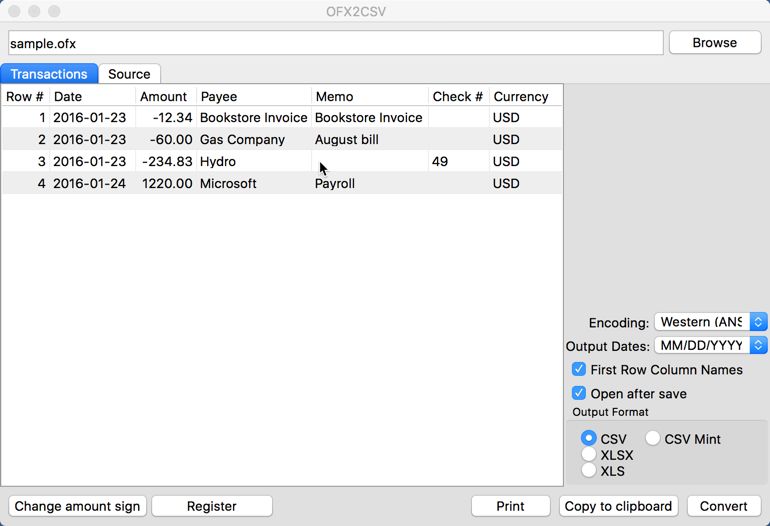This screenshot has width=770, height=526.
Task: Click the date in the Gas Company row
Action: pos(92,139)
